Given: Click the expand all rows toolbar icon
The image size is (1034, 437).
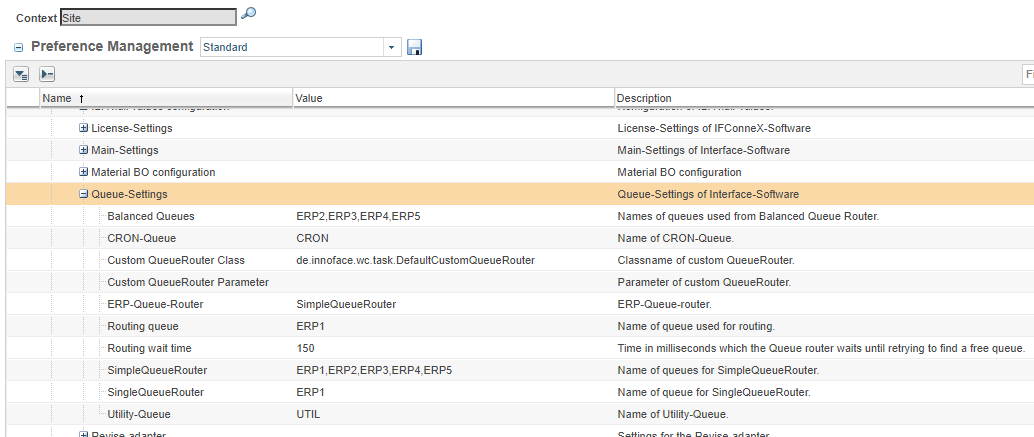Looking at the screenshot, I should click(x=21, y=74).
